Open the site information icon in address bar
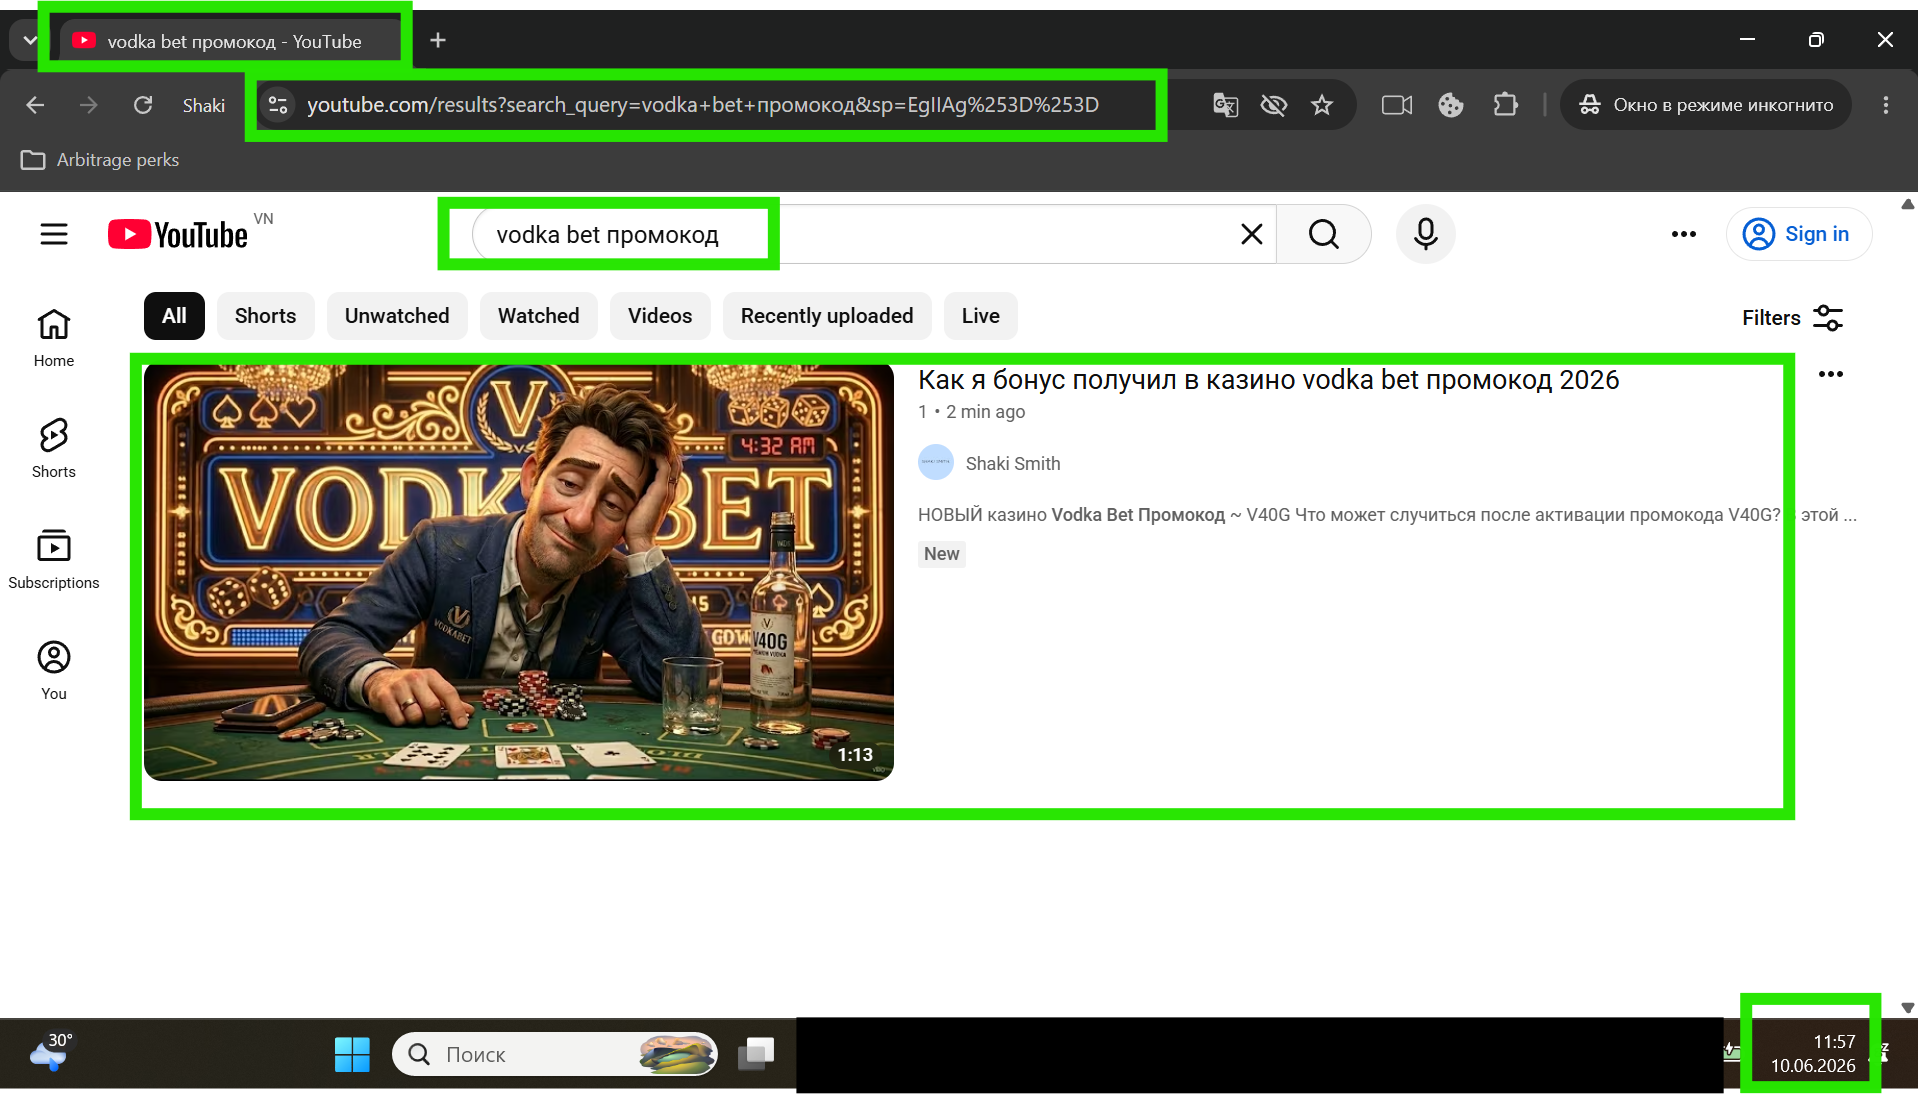This screenshot has height=1094, width=1918. click(x=278, y=105)
